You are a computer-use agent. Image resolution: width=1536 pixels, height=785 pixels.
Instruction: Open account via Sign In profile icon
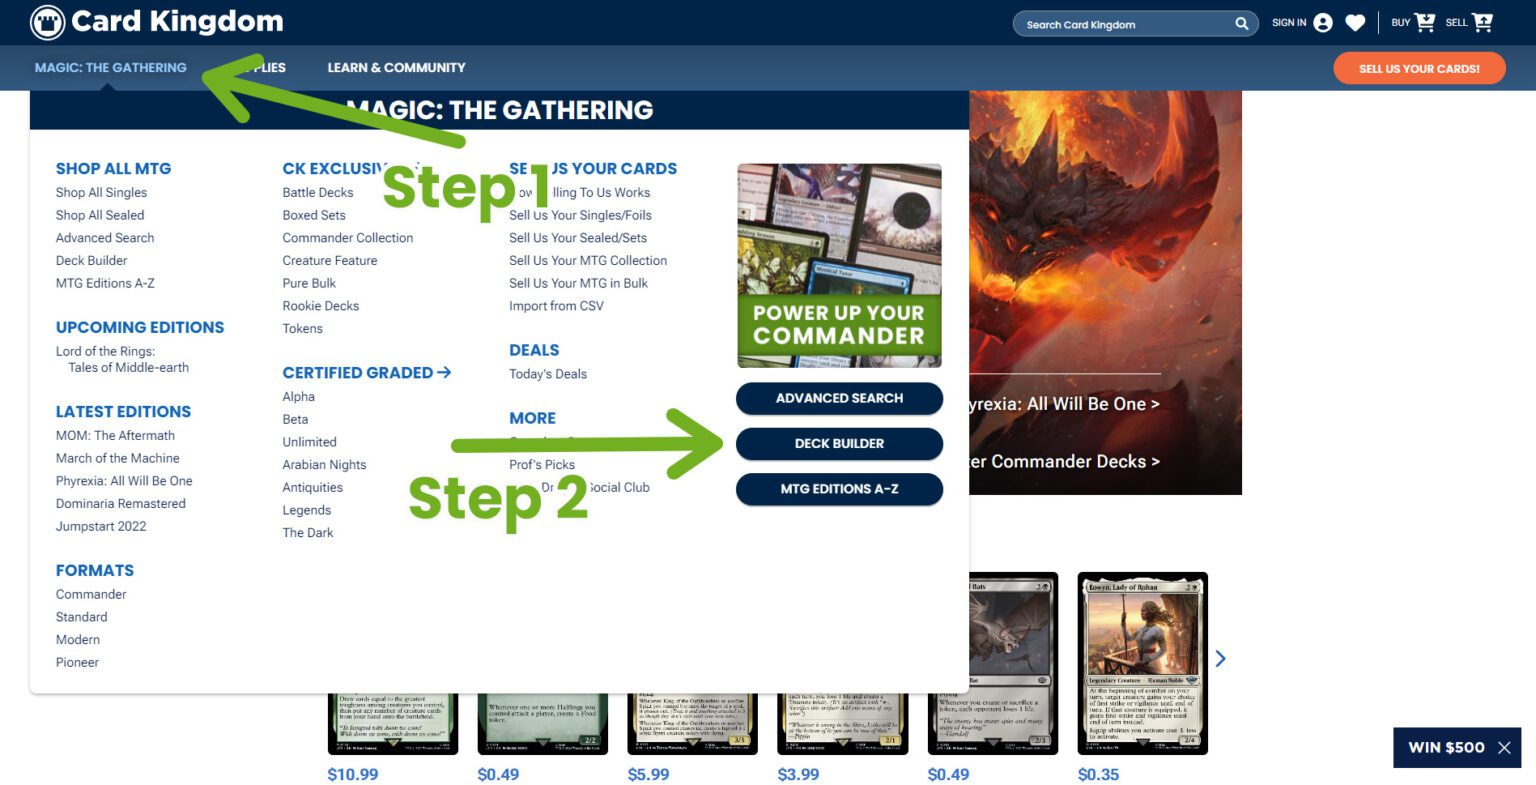pos(1323,23)
